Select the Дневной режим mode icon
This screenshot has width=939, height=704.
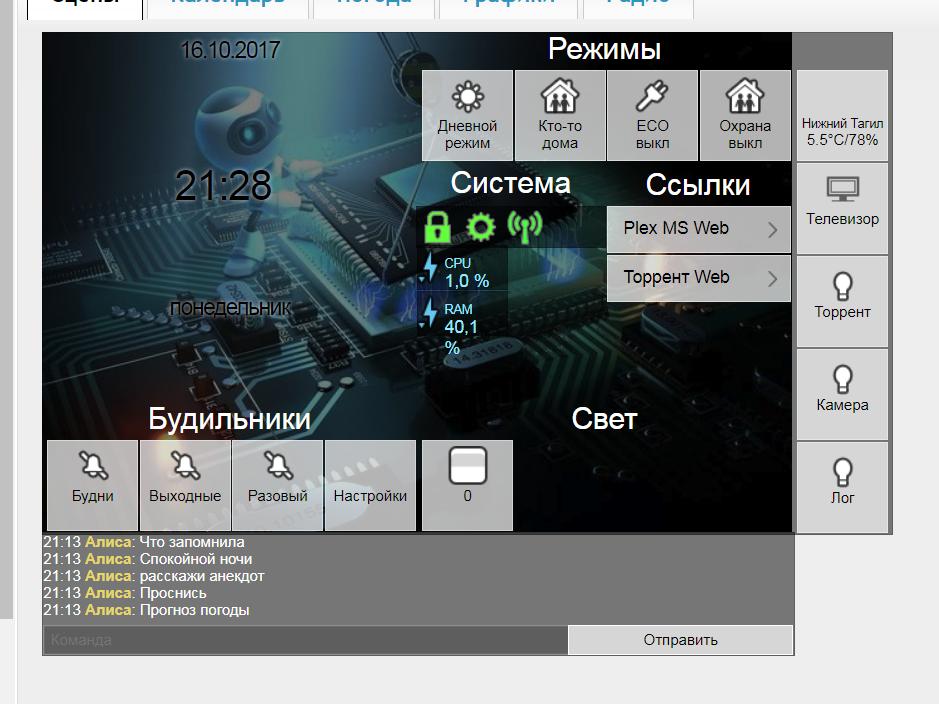[466, 113]
